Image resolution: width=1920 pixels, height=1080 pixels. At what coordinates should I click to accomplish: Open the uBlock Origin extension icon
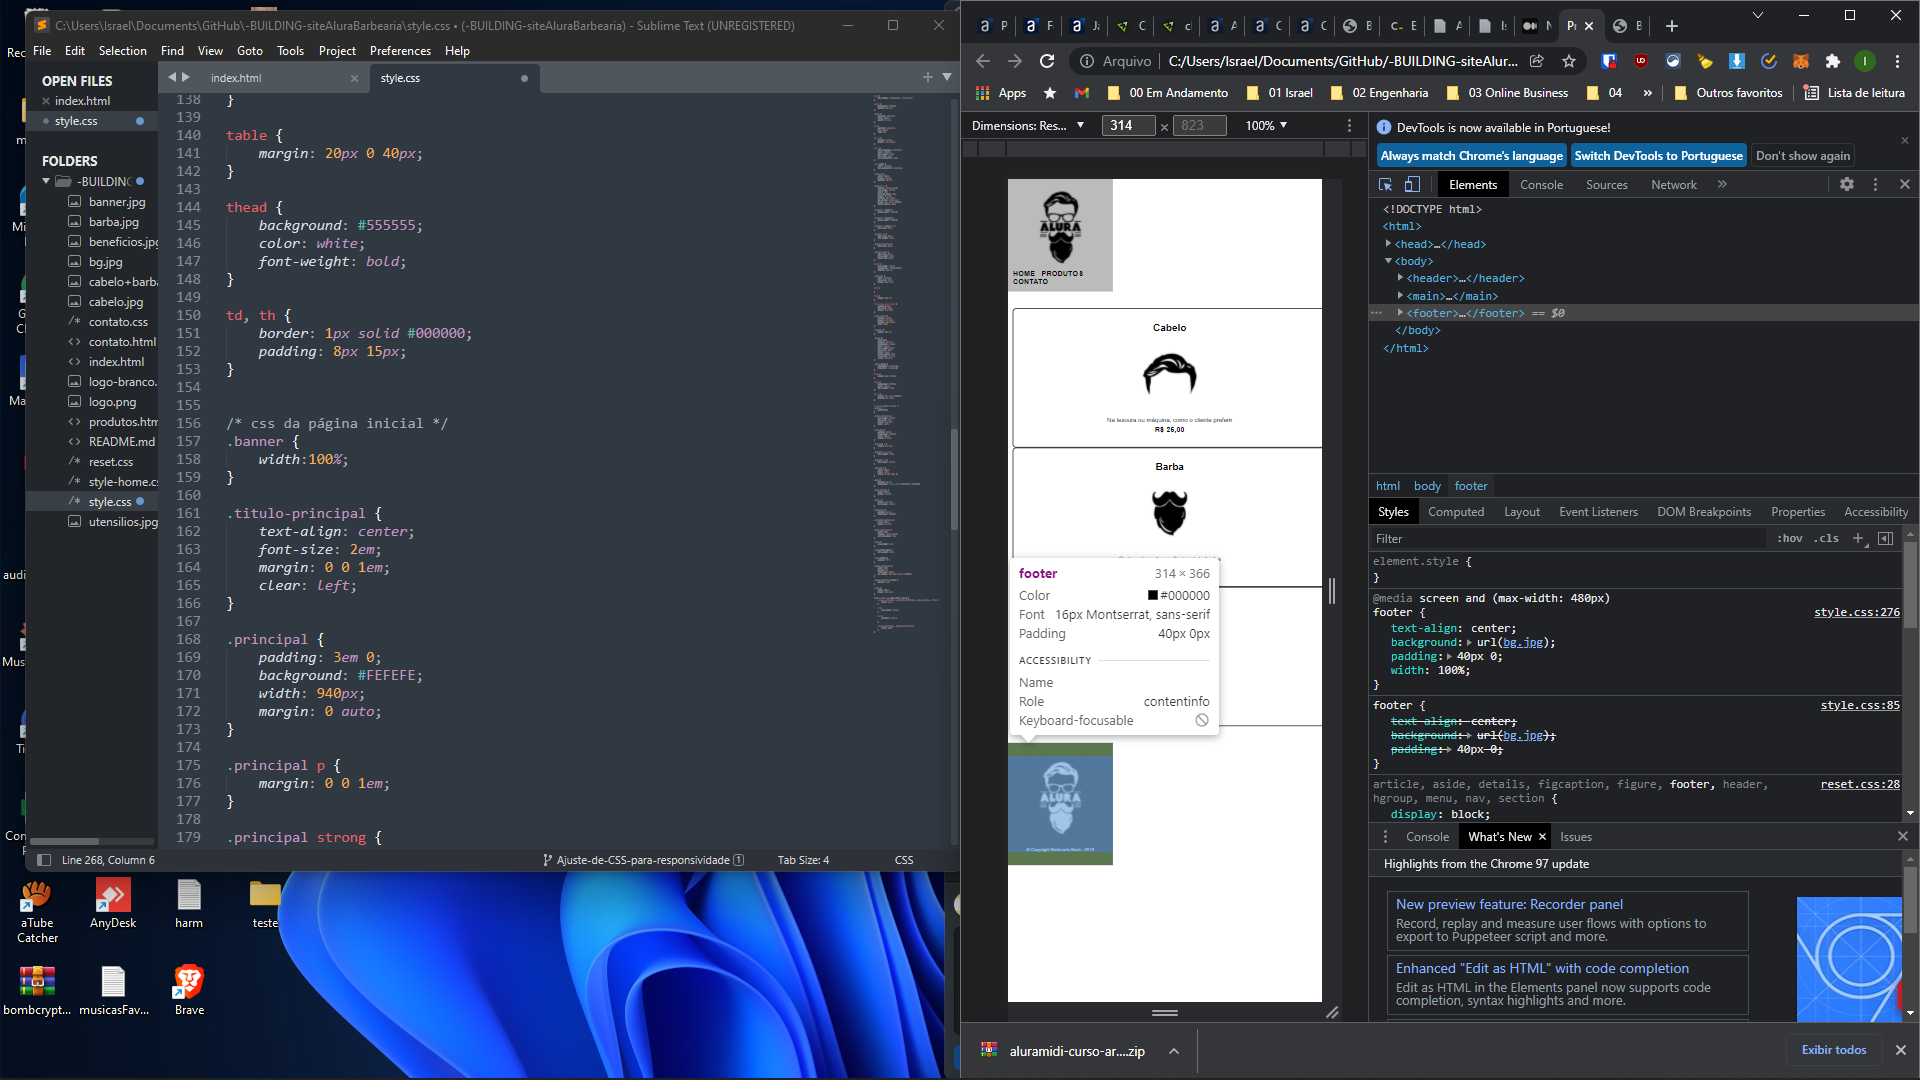pos(1641,61)
